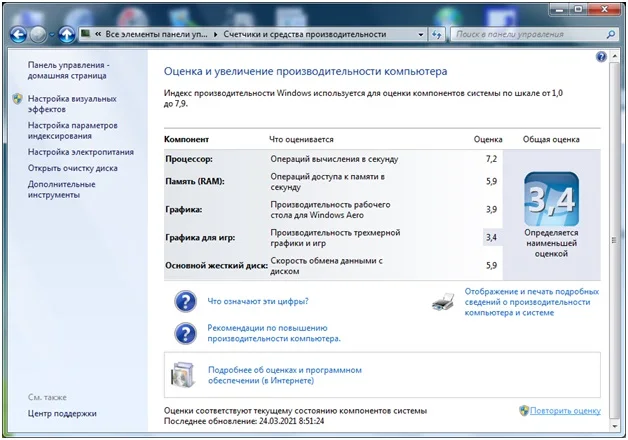The height and width of the screenshot is (440, 628).
Task: Select the 'Процессор:' row label
Action: coord(189,159)
